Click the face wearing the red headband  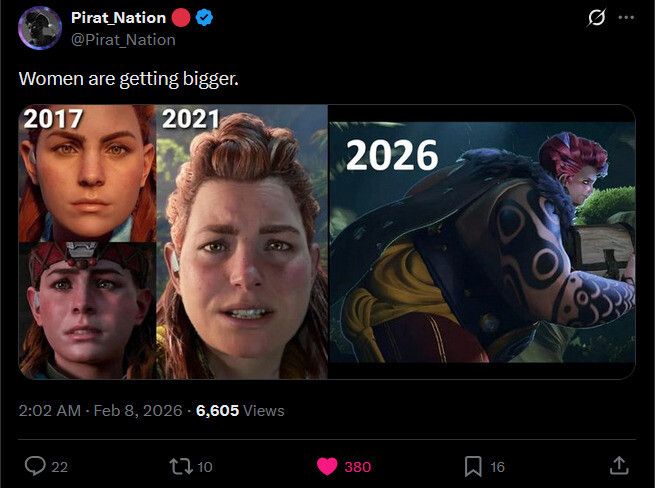pos(88,310)
